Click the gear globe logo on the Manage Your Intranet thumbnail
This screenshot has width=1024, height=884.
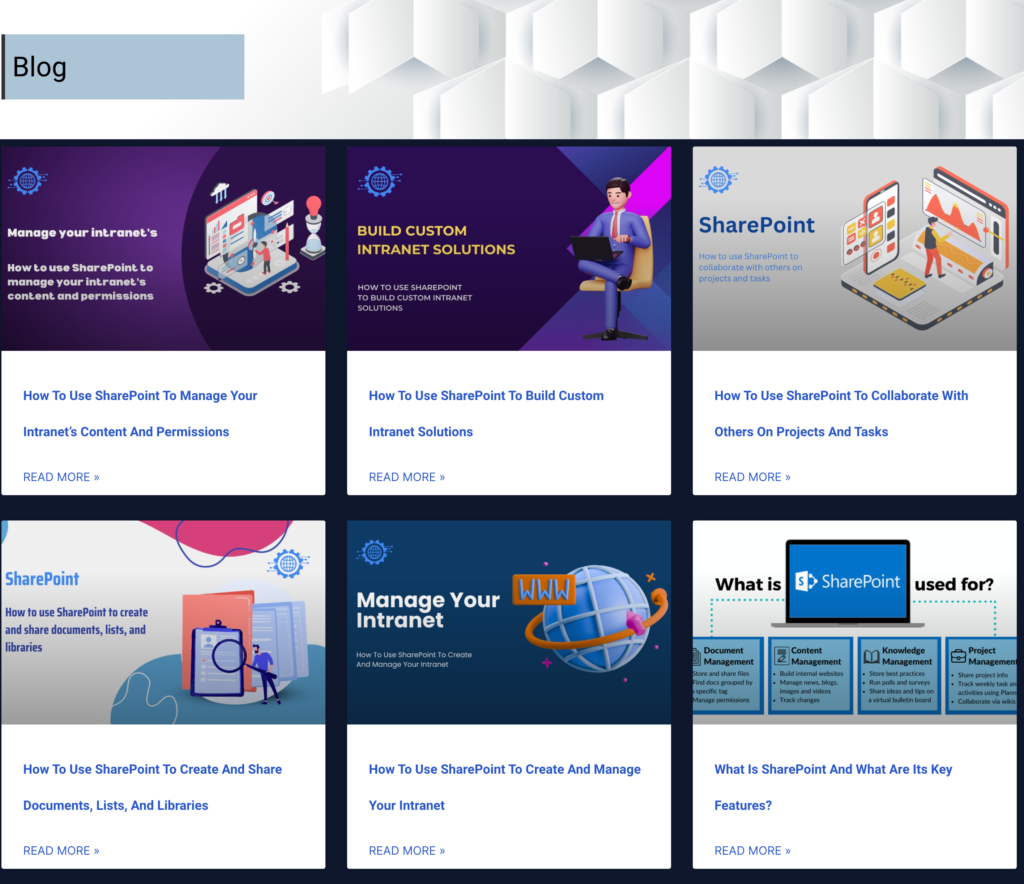374,552
